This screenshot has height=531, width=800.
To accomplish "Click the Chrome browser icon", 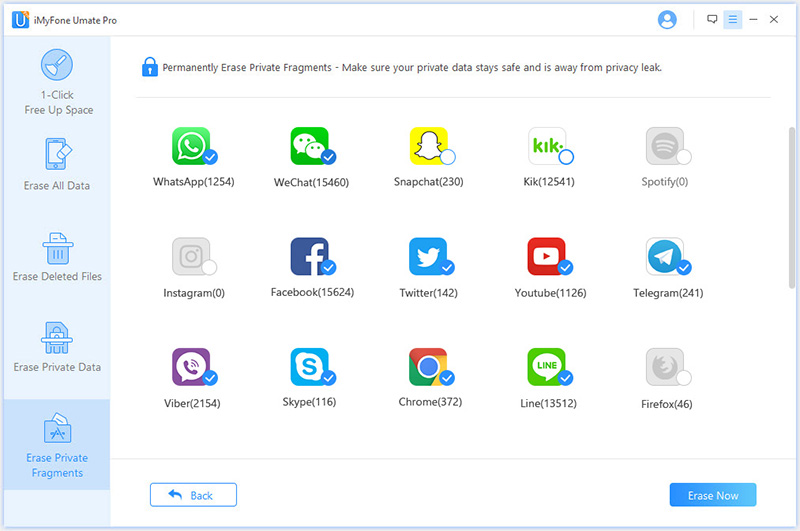I will (428, 367).
